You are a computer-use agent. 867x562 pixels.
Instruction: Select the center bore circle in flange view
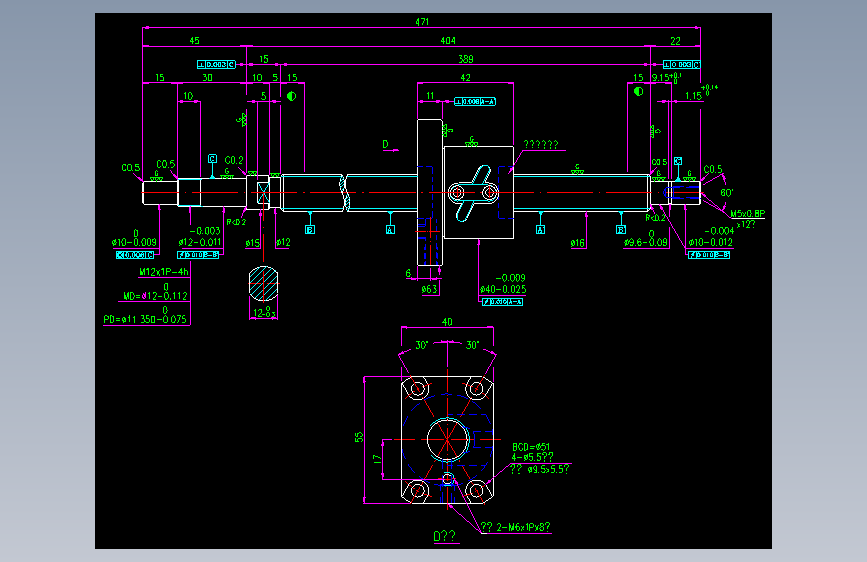[x=448, y=440]
